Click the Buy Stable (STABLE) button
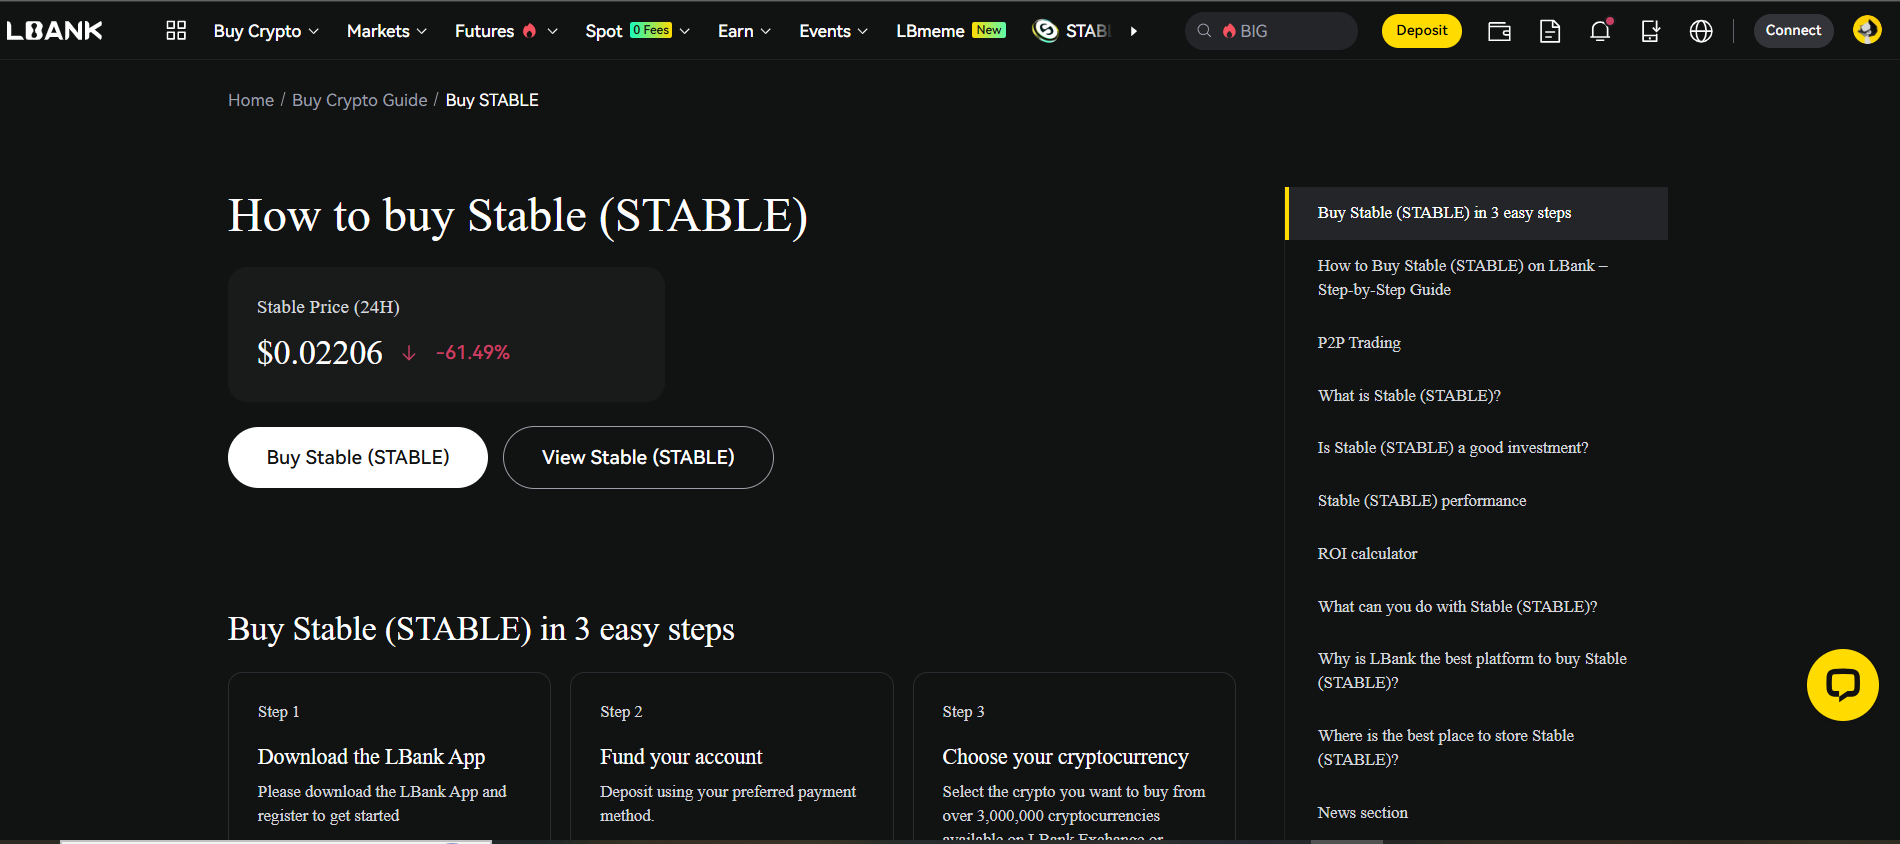Viewport: 1900px width, 844px height. 358,458
